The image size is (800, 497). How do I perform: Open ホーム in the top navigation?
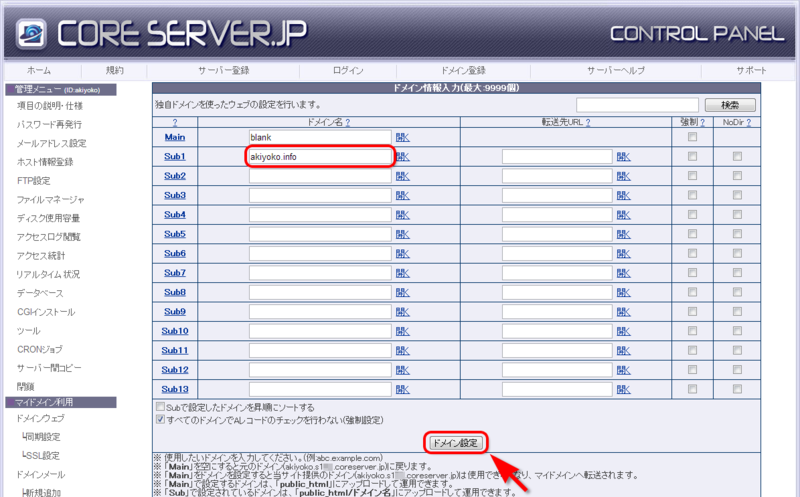tap(39, 70)
